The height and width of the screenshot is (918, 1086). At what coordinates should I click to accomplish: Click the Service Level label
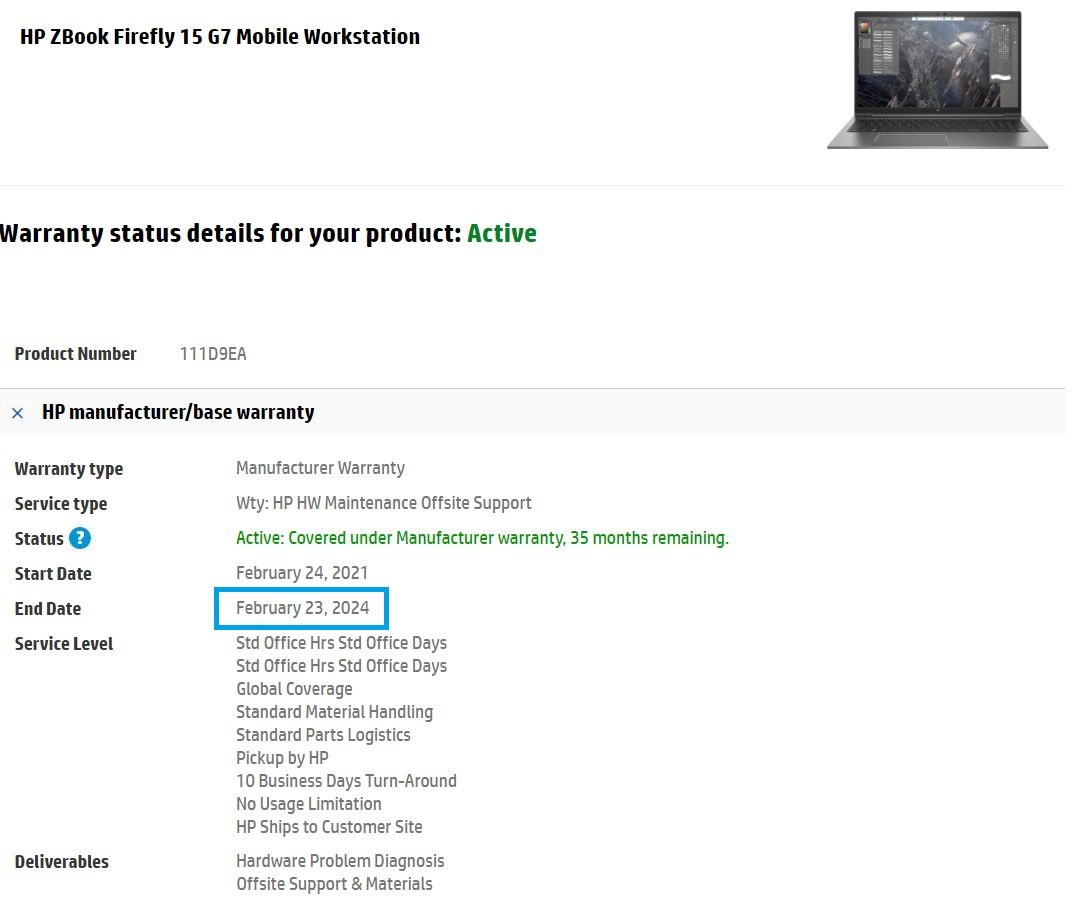[x=64, y=644]
